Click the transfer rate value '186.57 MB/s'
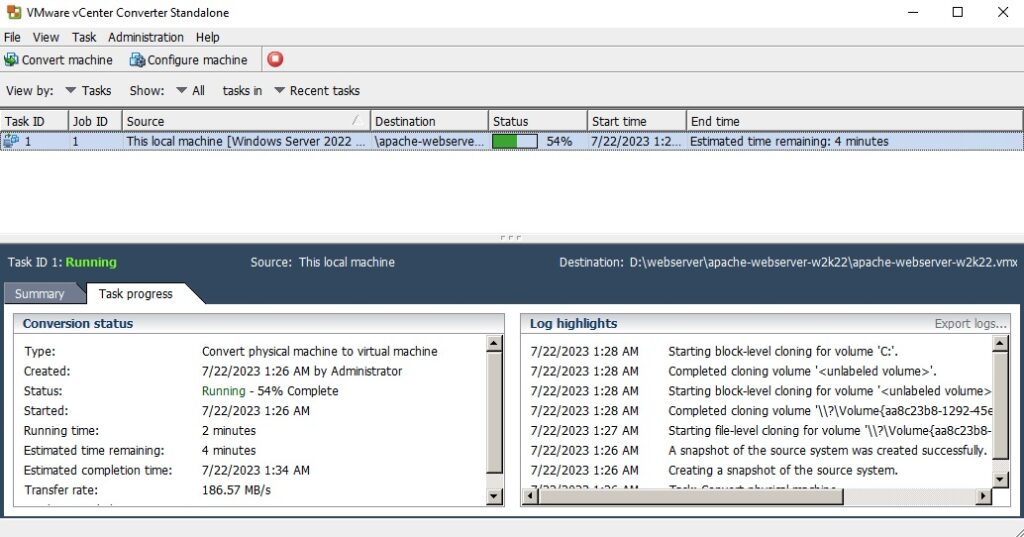The width and height of the screenshot is (1024, 537). coord(236,490)
